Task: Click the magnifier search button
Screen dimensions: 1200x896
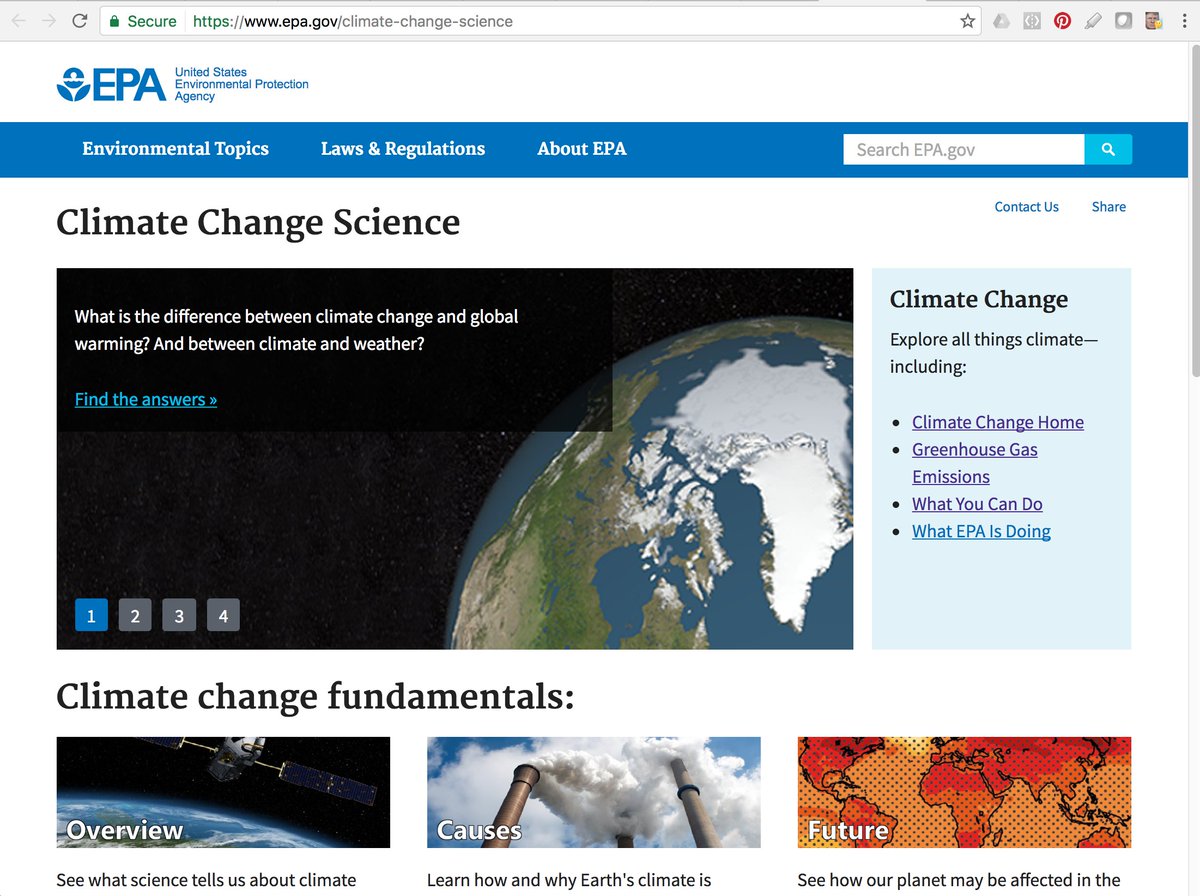Action: click(x=1108, y=149)
